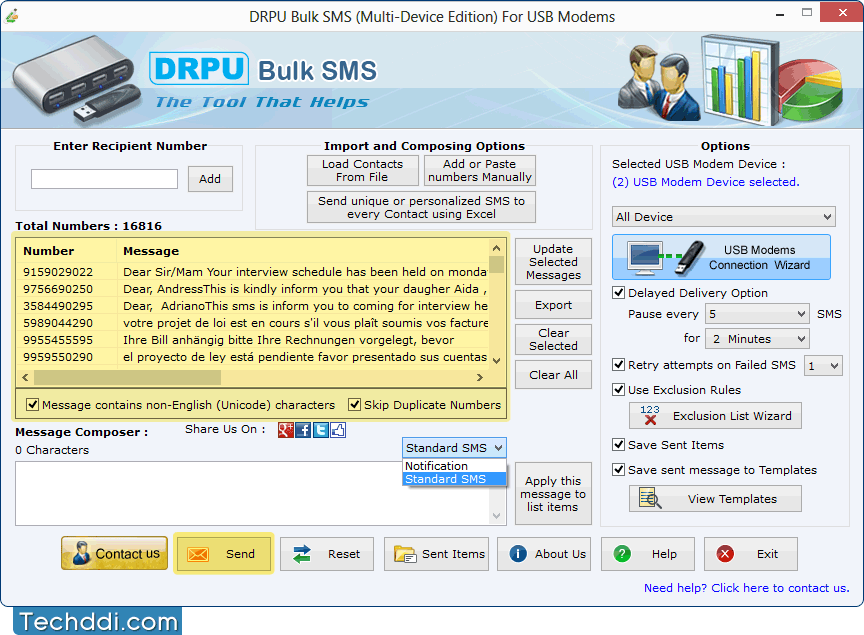This screenshot has height=635, width=864.
Task: Click the View Templates magnifier icon
Action: [650, 498]
